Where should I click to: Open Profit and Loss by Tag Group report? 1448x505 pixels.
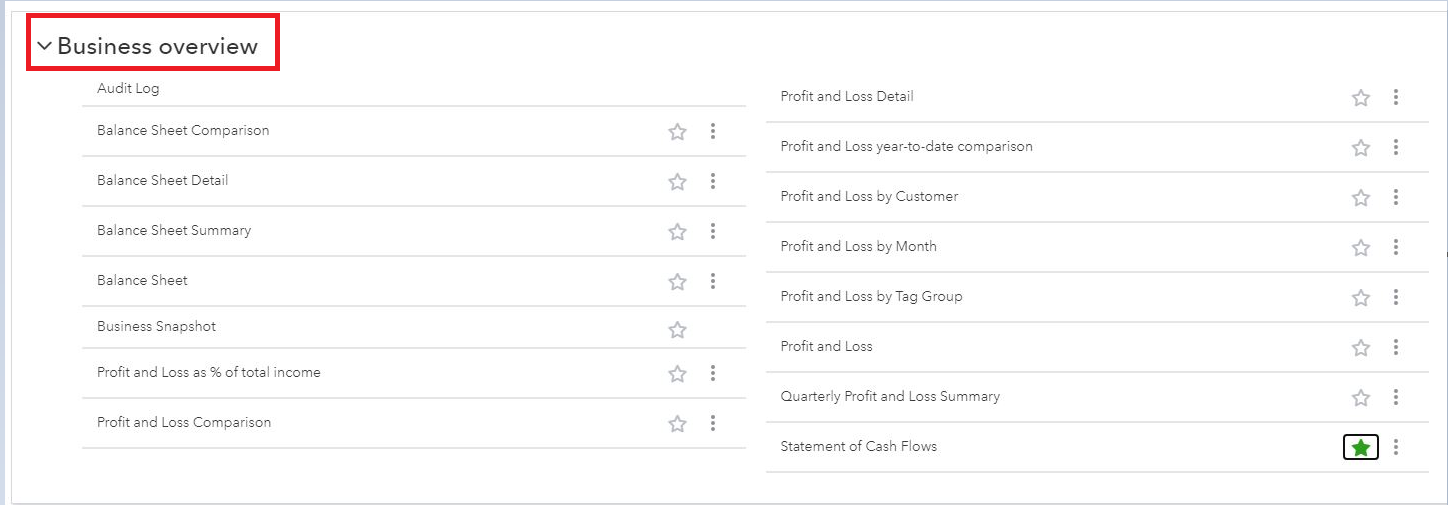pyautogui.click(x=871, y=296)
